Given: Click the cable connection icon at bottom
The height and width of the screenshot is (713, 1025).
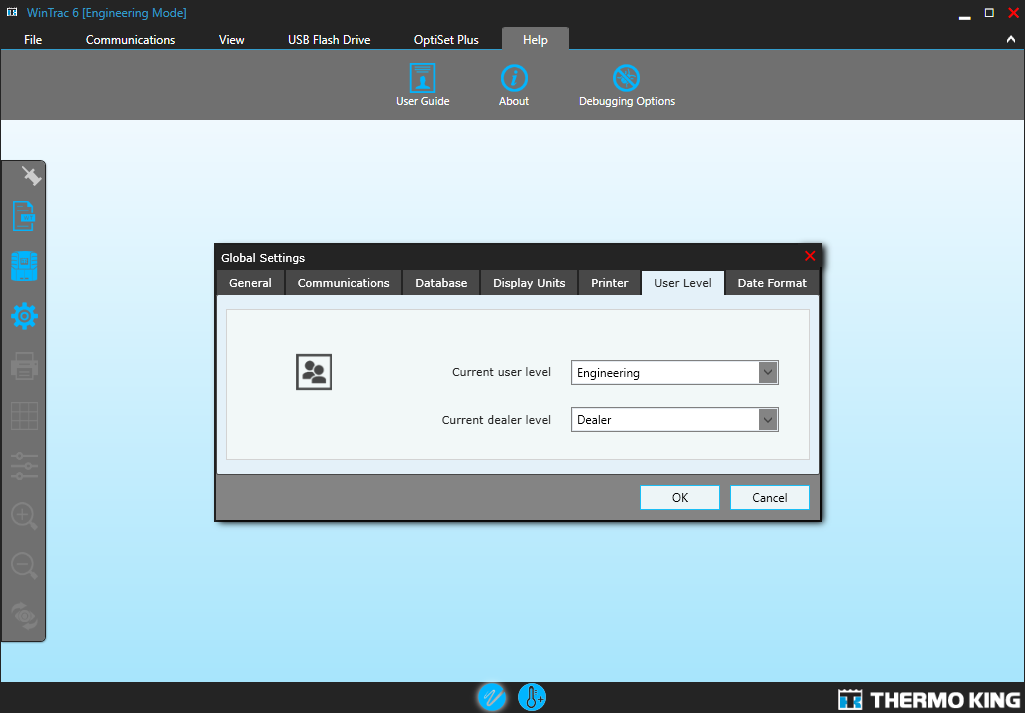Looking at the screenshot, I should pos(491,697).
